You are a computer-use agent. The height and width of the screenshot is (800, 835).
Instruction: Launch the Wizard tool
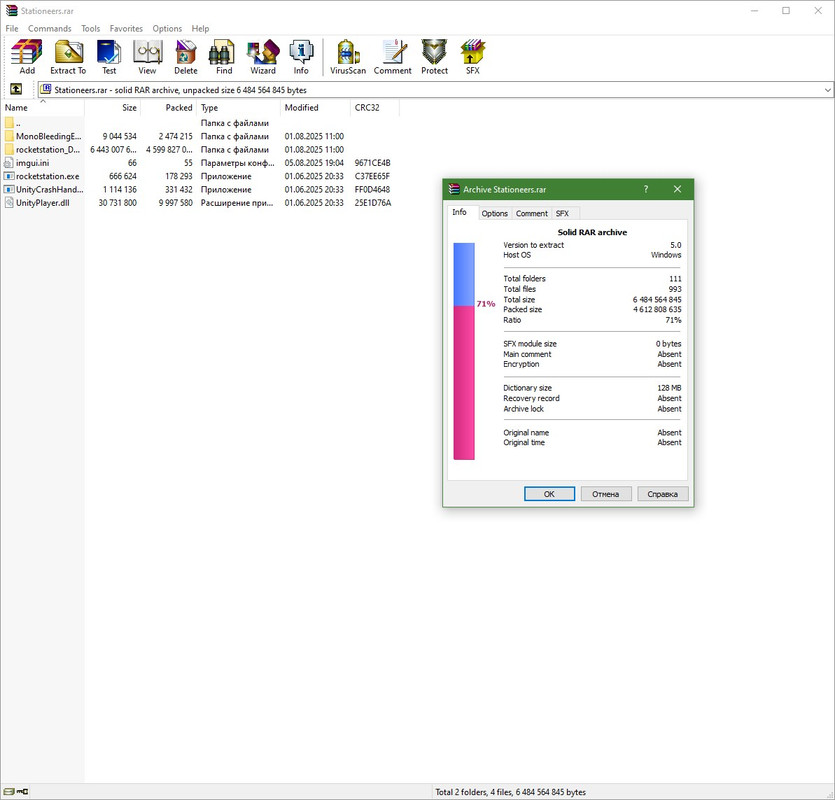pos(263,56)
